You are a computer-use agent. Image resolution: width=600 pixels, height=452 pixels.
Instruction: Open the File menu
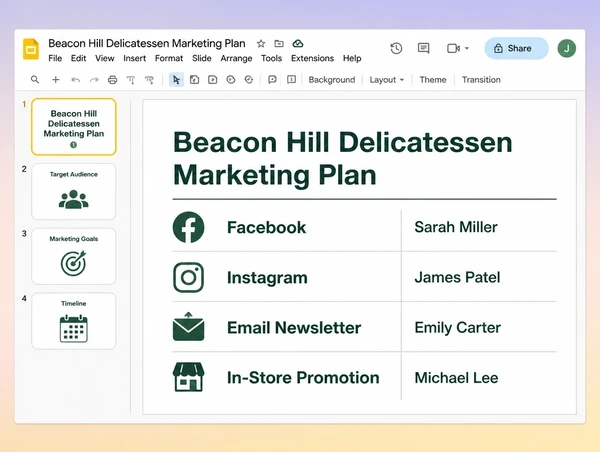(x=55, y=58)
